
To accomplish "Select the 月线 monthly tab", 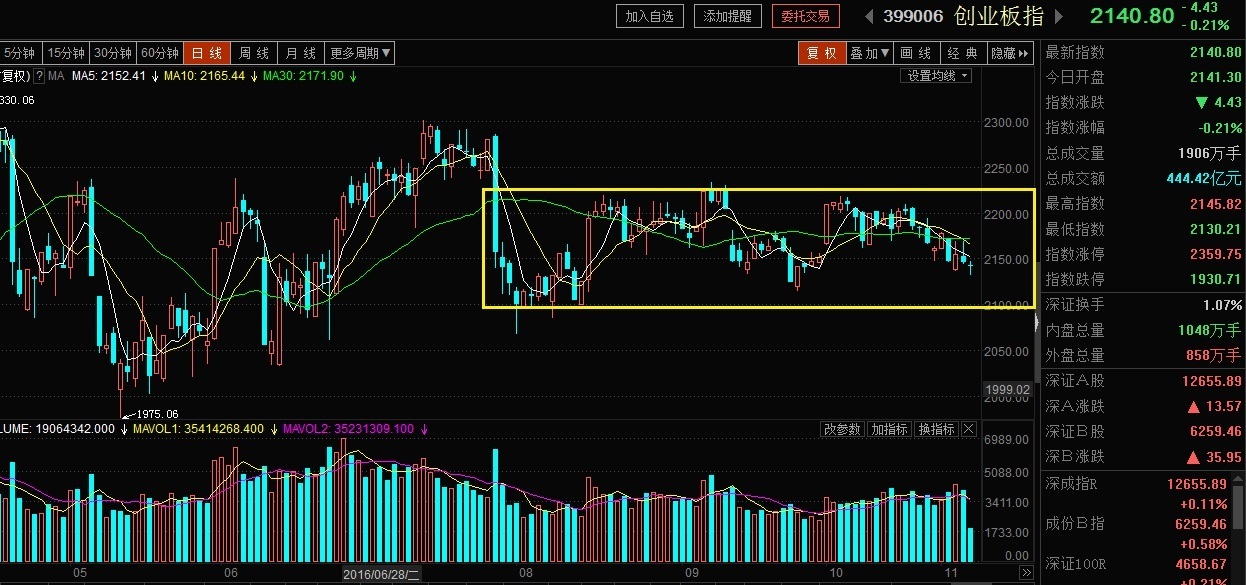I will [x=301, y=53].
